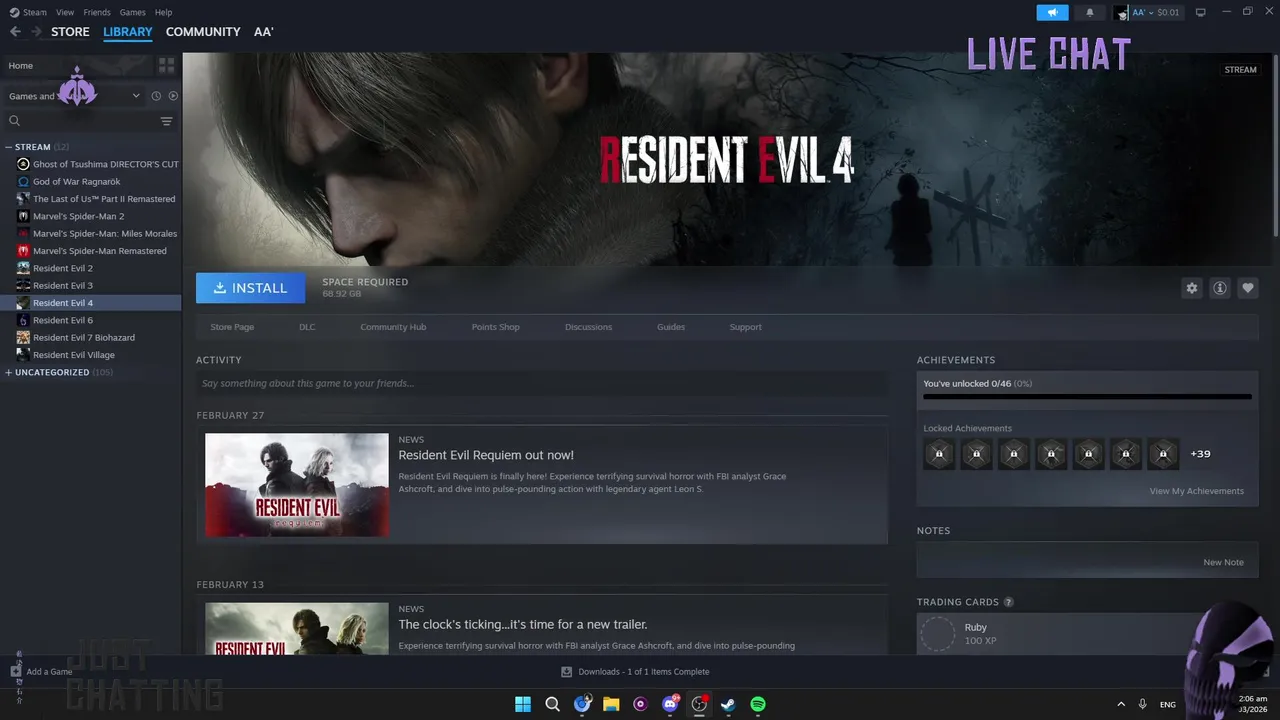Viewport: 1280px width, 720px height.
Task: Open the Friends menu
Action: (97, 12)
